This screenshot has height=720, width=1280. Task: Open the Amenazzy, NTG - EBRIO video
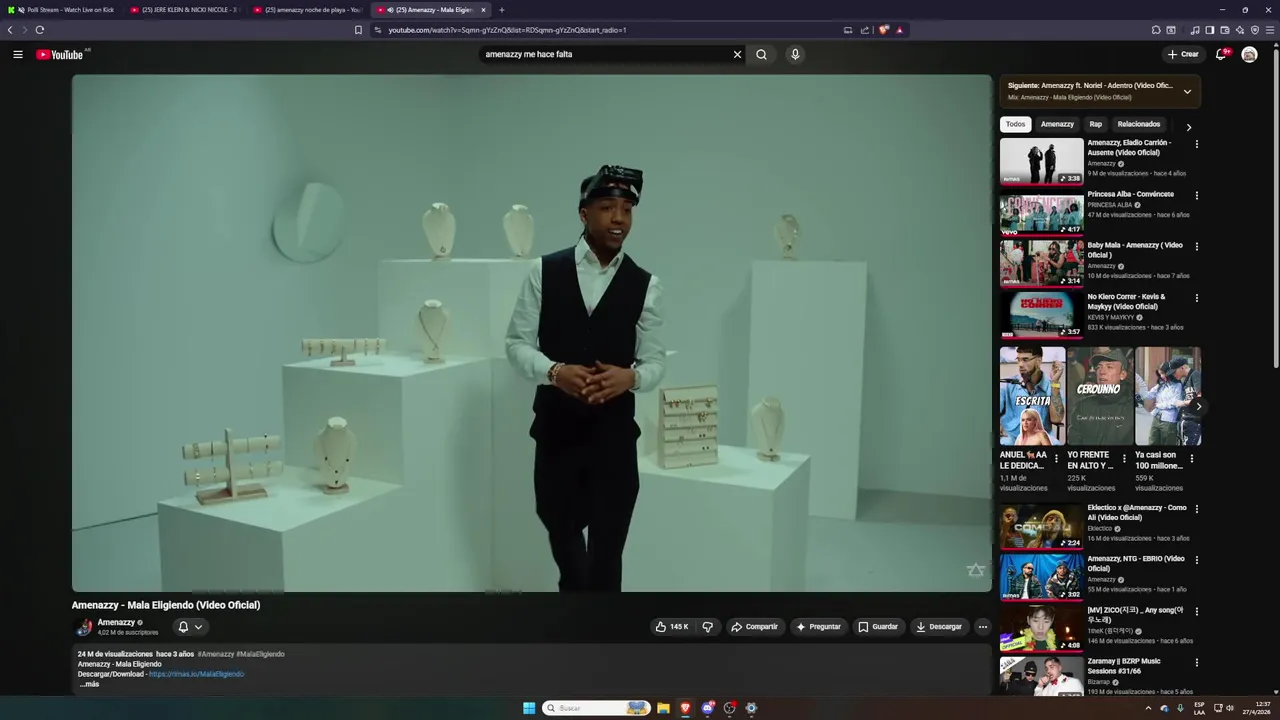click(1041, 577)
